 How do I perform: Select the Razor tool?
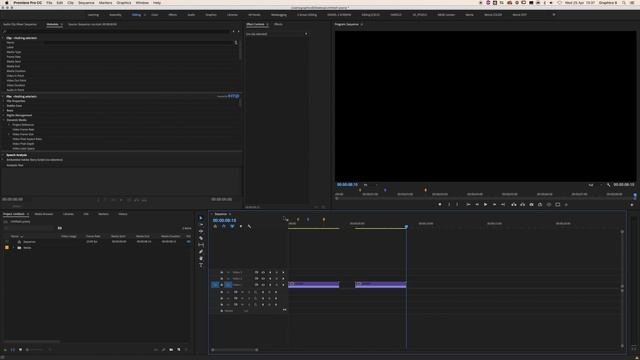pyautogui.click(x=201, y=238)
